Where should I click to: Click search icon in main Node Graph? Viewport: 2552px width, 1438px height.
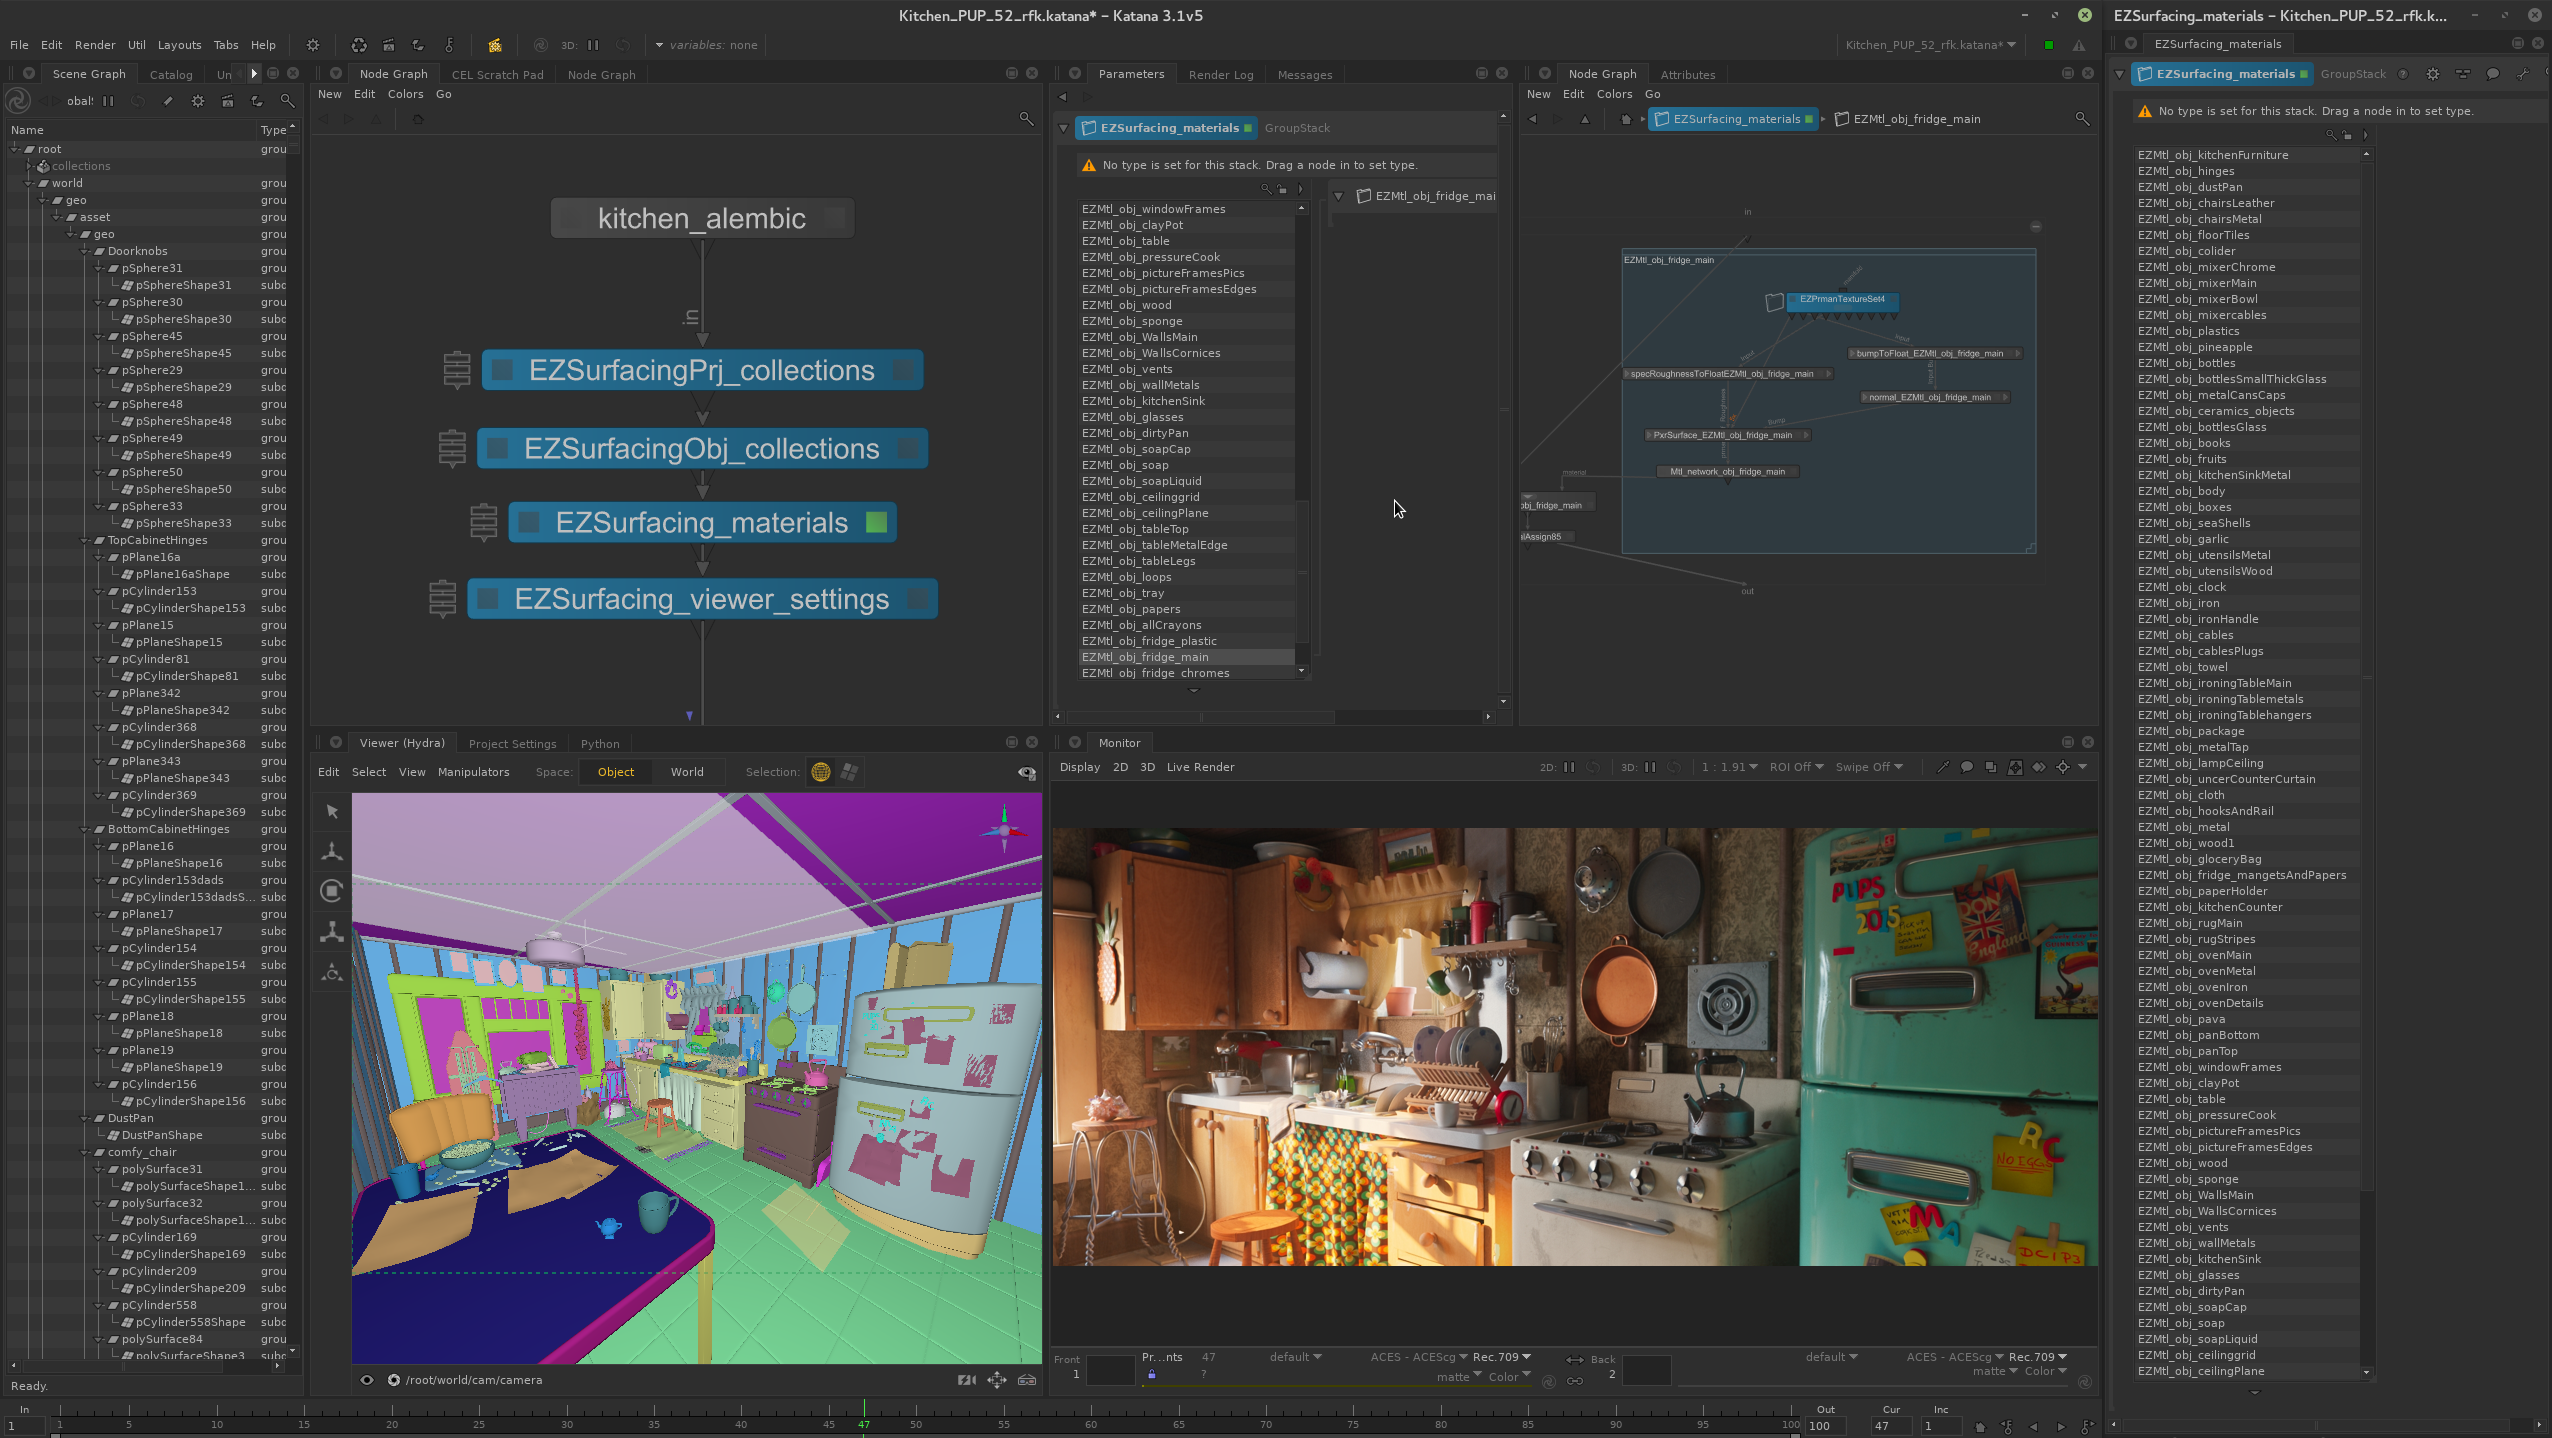coord(1026,119)
